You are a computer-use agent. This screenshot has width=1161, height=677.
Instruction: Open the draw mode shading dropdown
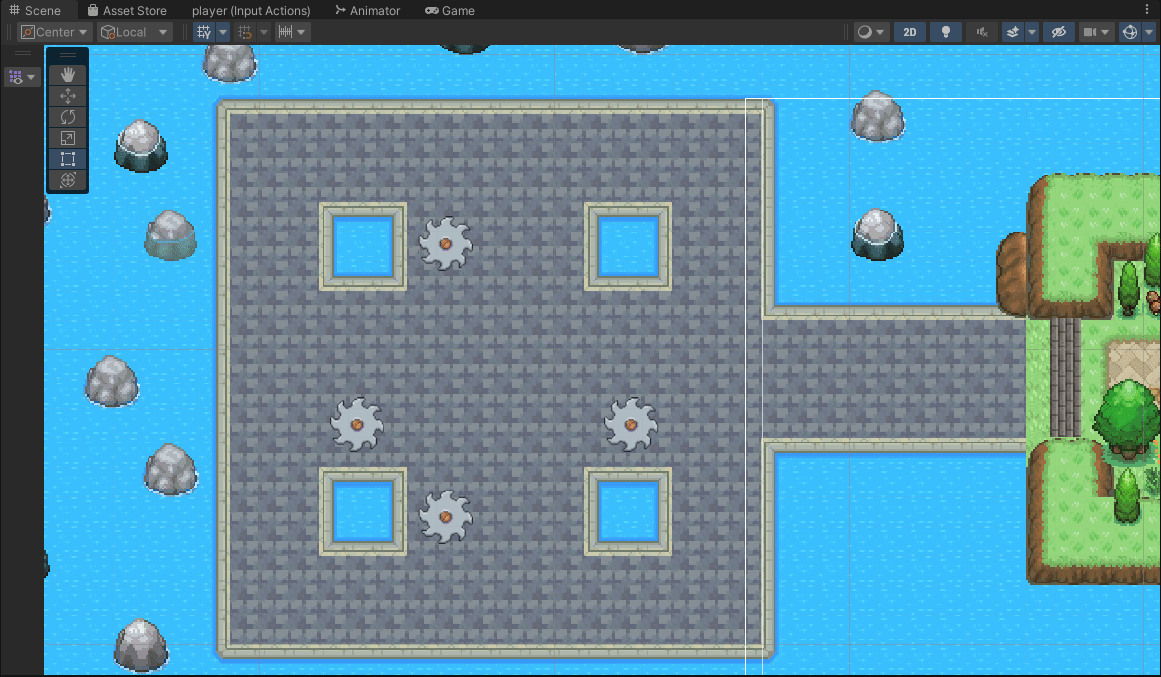870,32
